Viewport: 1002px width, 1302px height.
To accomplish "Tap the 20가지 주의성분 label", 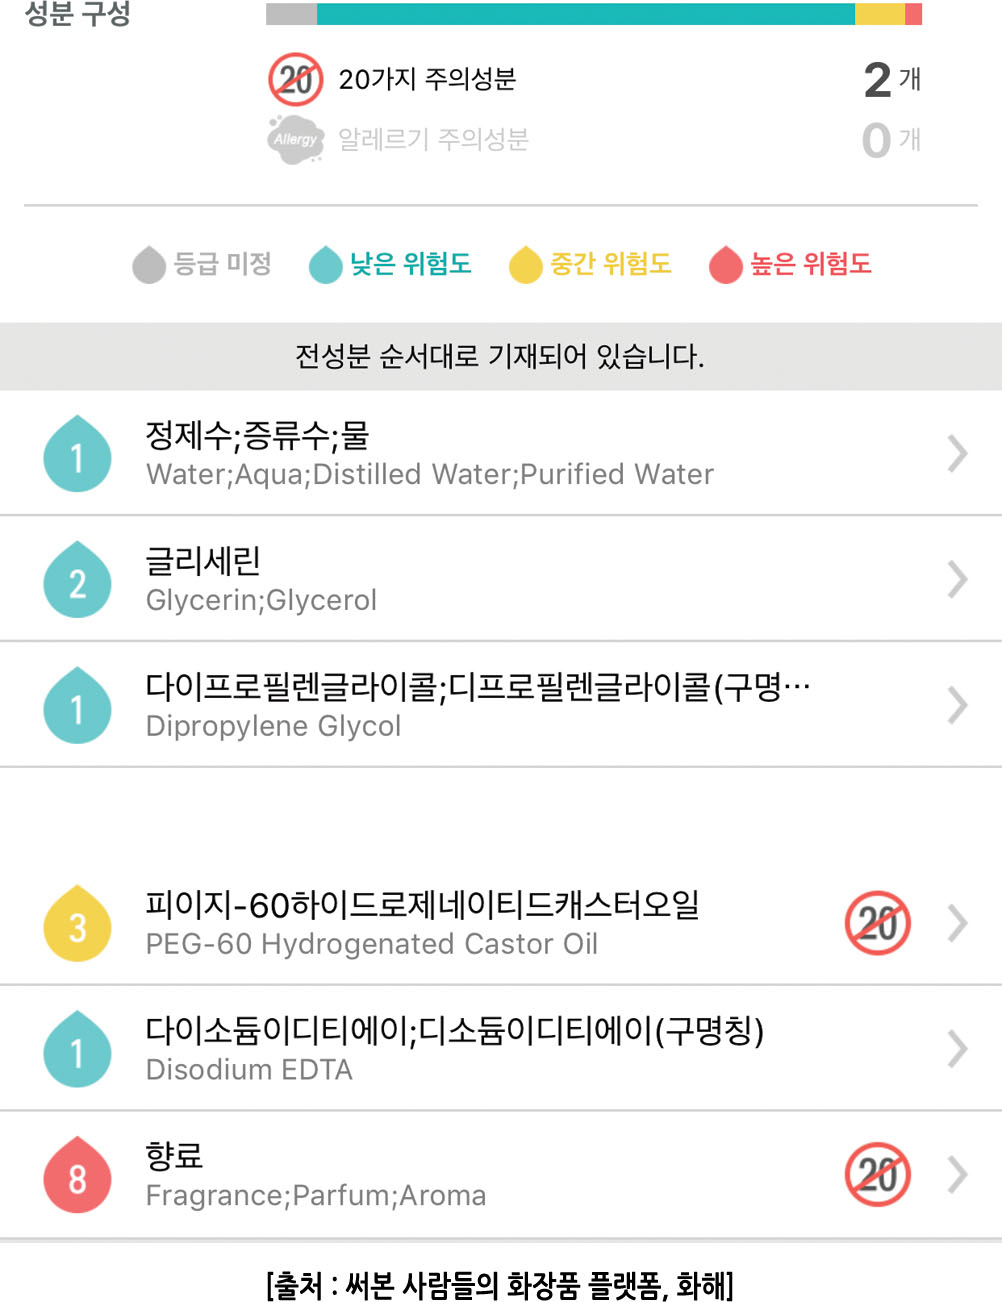I will pos(427,79).
